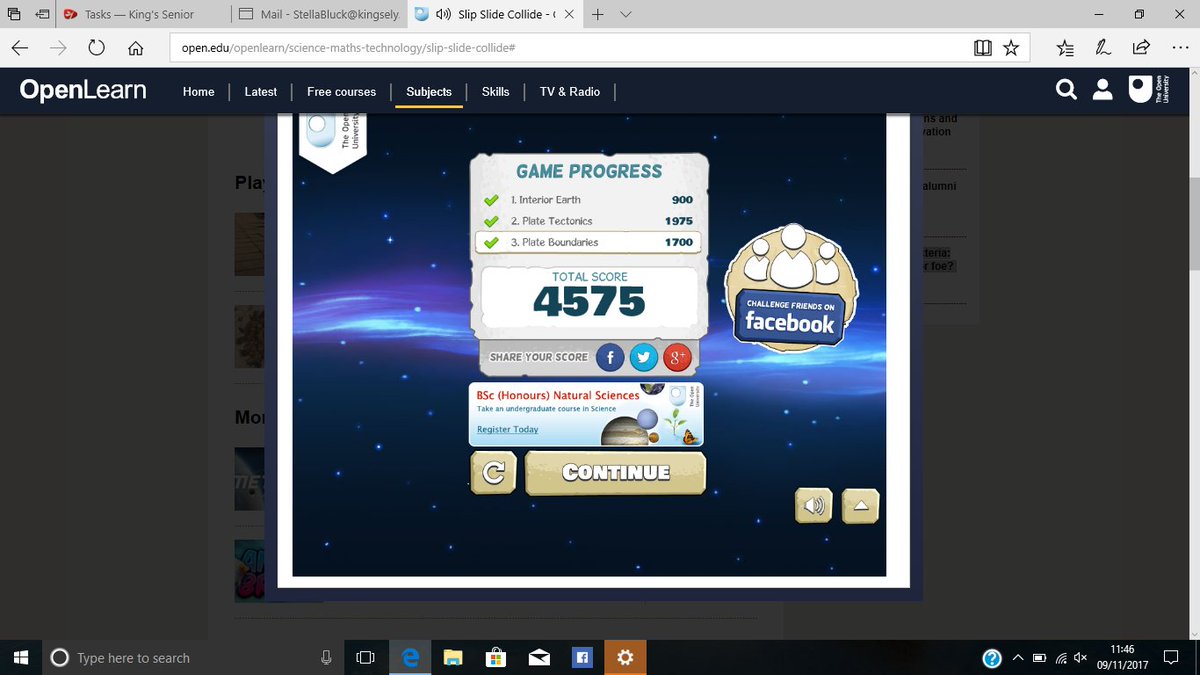This screenshot has width=1200, height=675.
Task: Select the Slip Slide Collide tab
Action: (495, 15)
